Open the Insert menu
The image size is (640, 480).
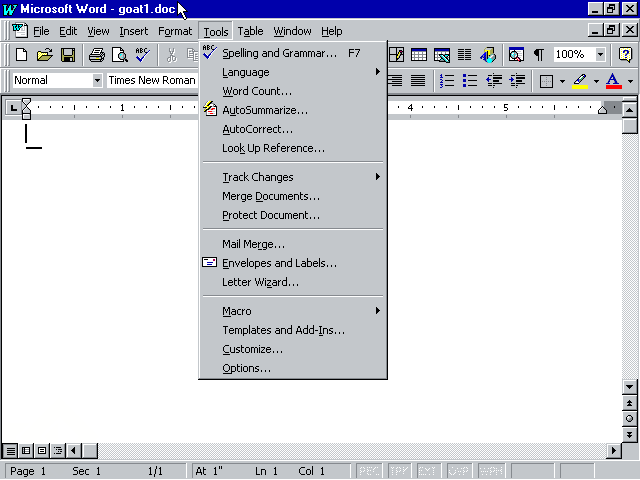pyautogui.click(x=133, y=31)
